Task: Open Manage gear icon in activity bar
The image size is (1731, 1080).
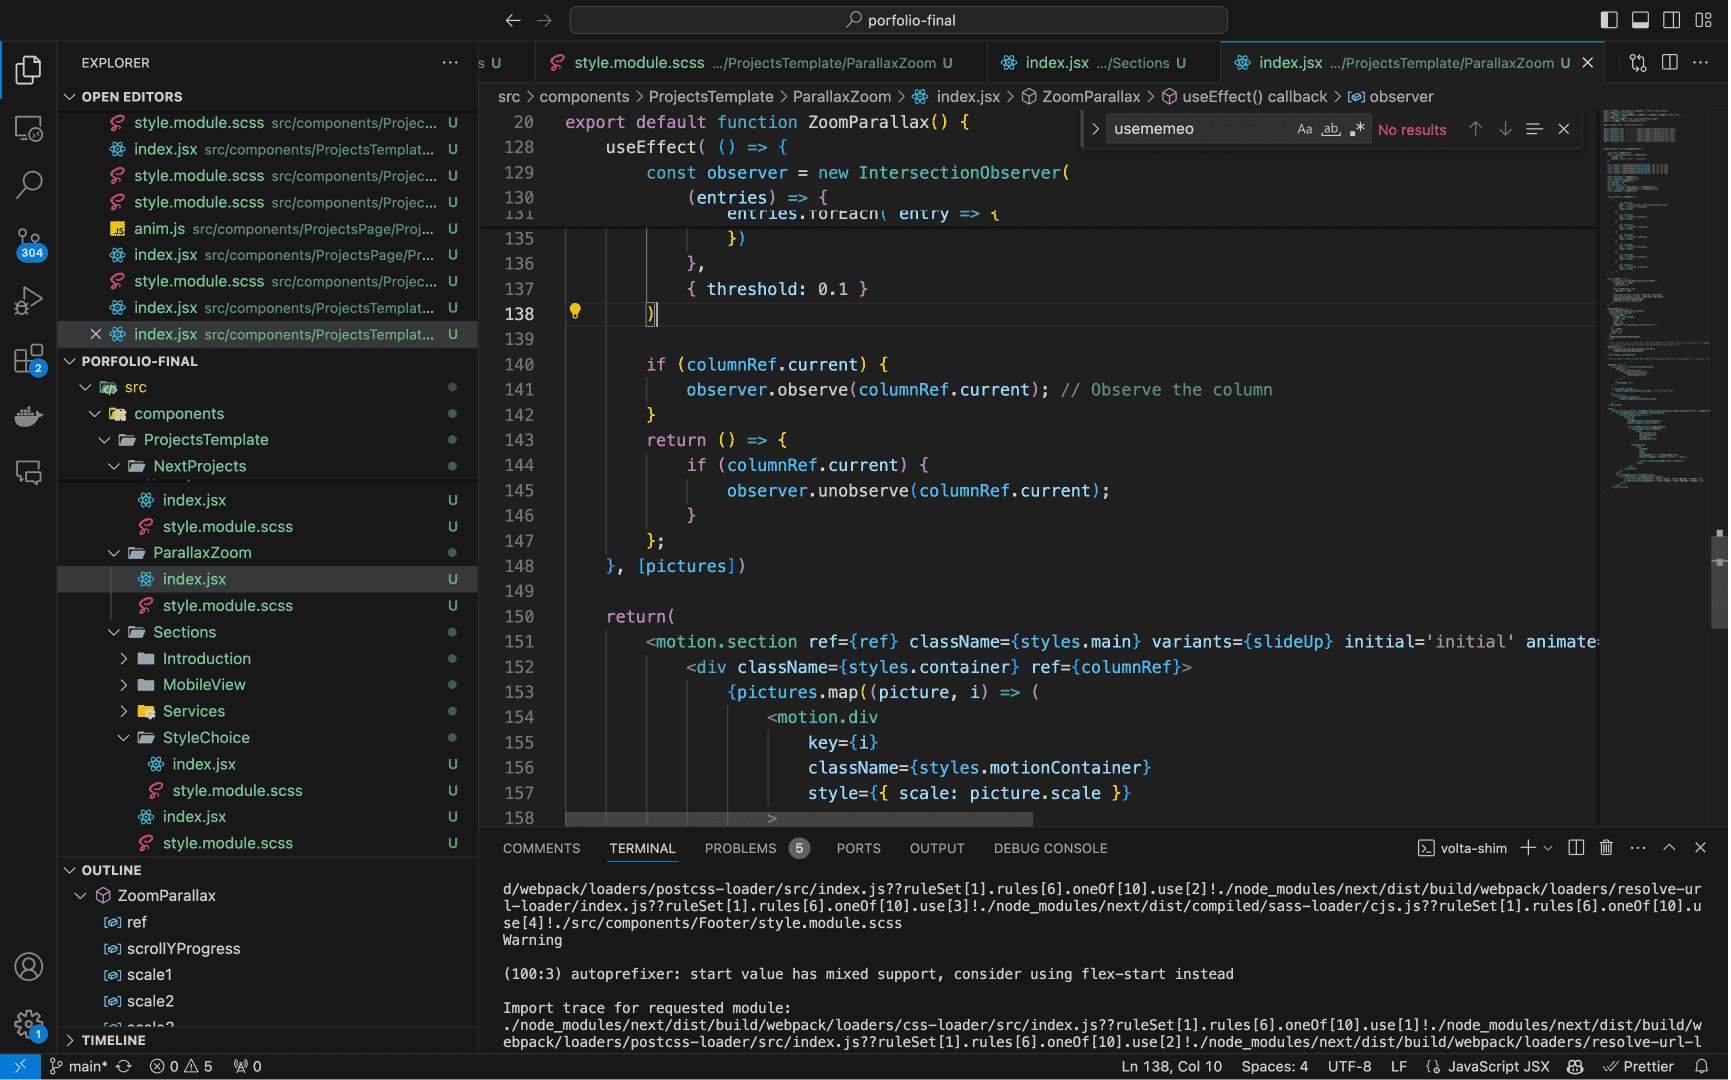Action: 29,1023
